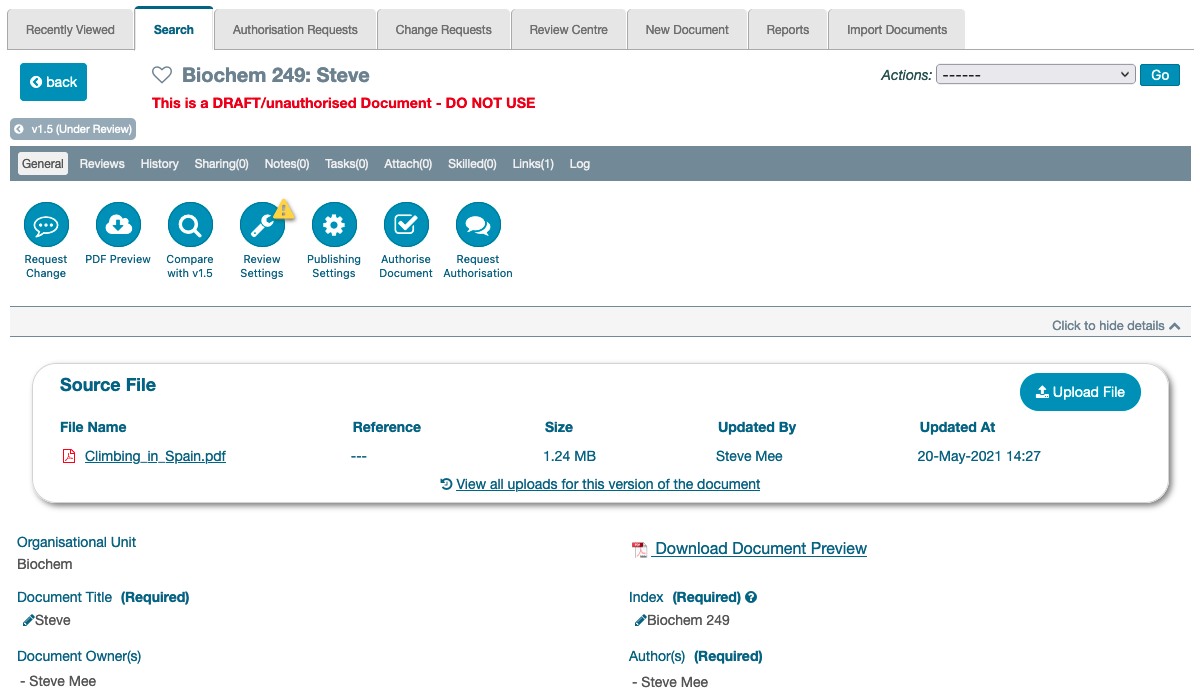Click the Upload File button

pyautogui.click(x=1080, y=392)
